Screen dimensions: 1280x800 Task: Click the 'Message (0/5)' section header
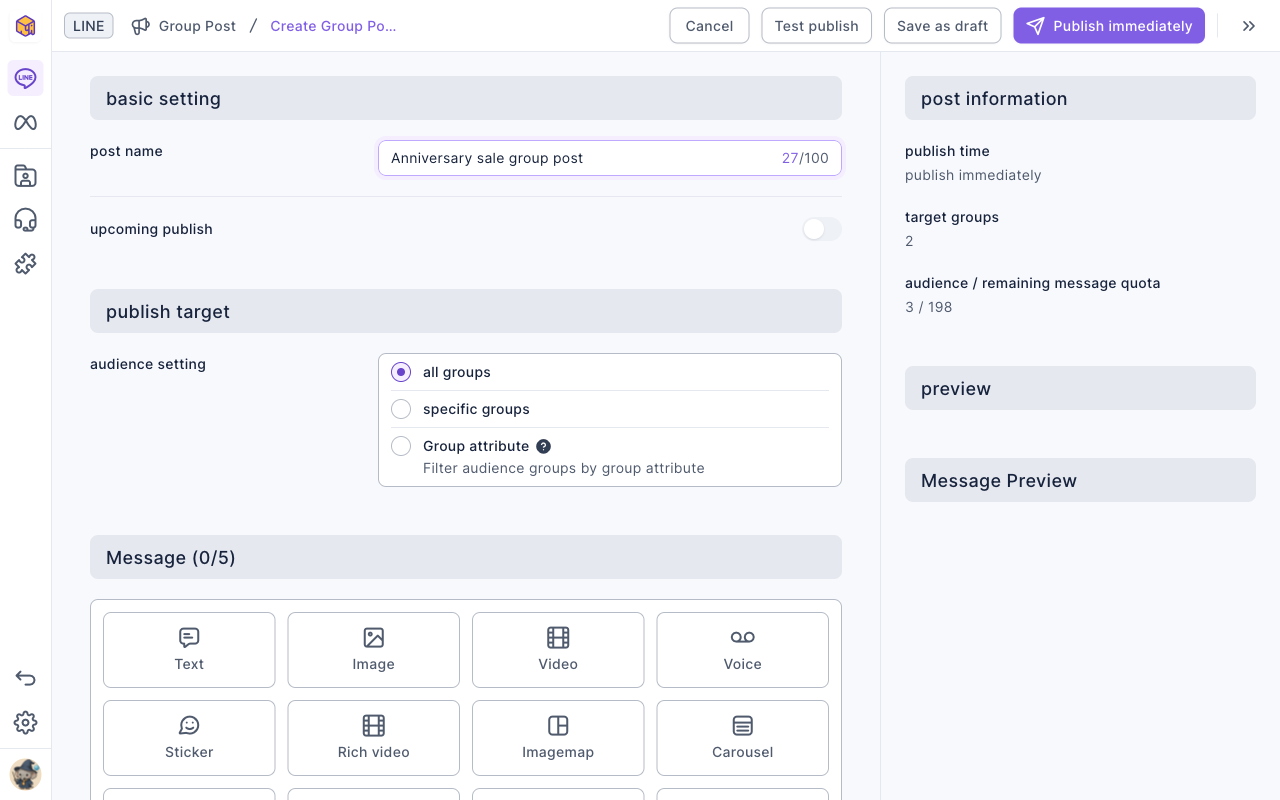click(466, 557)
